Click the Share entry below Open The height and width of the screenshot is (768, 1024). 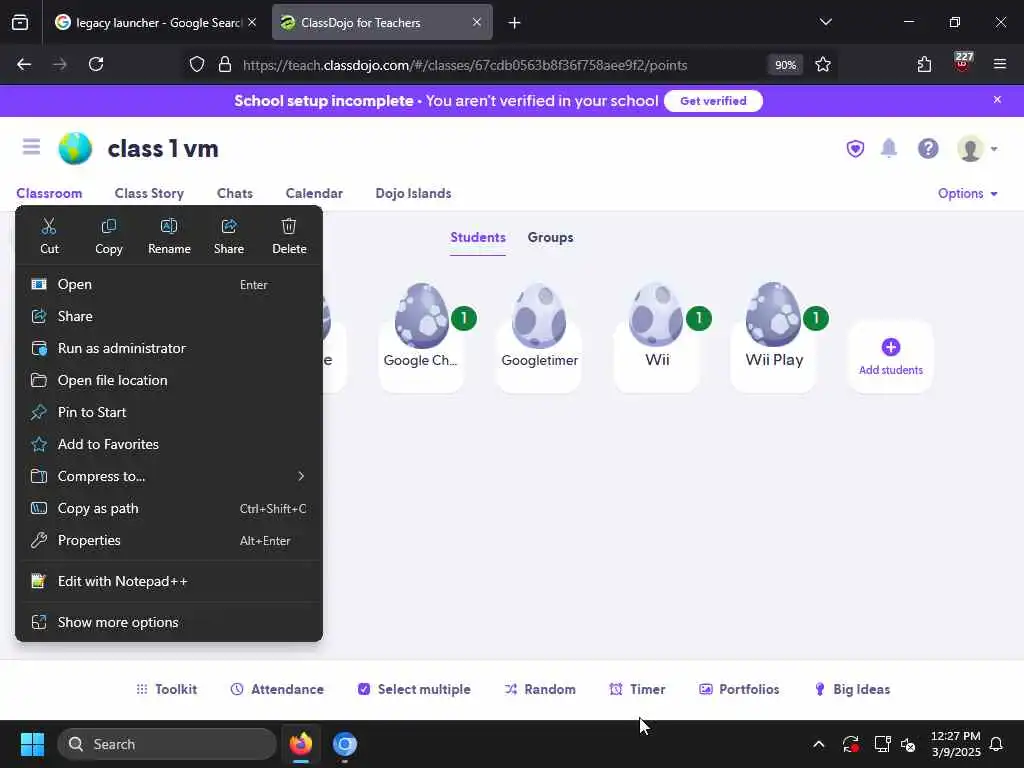pos(169,316)
